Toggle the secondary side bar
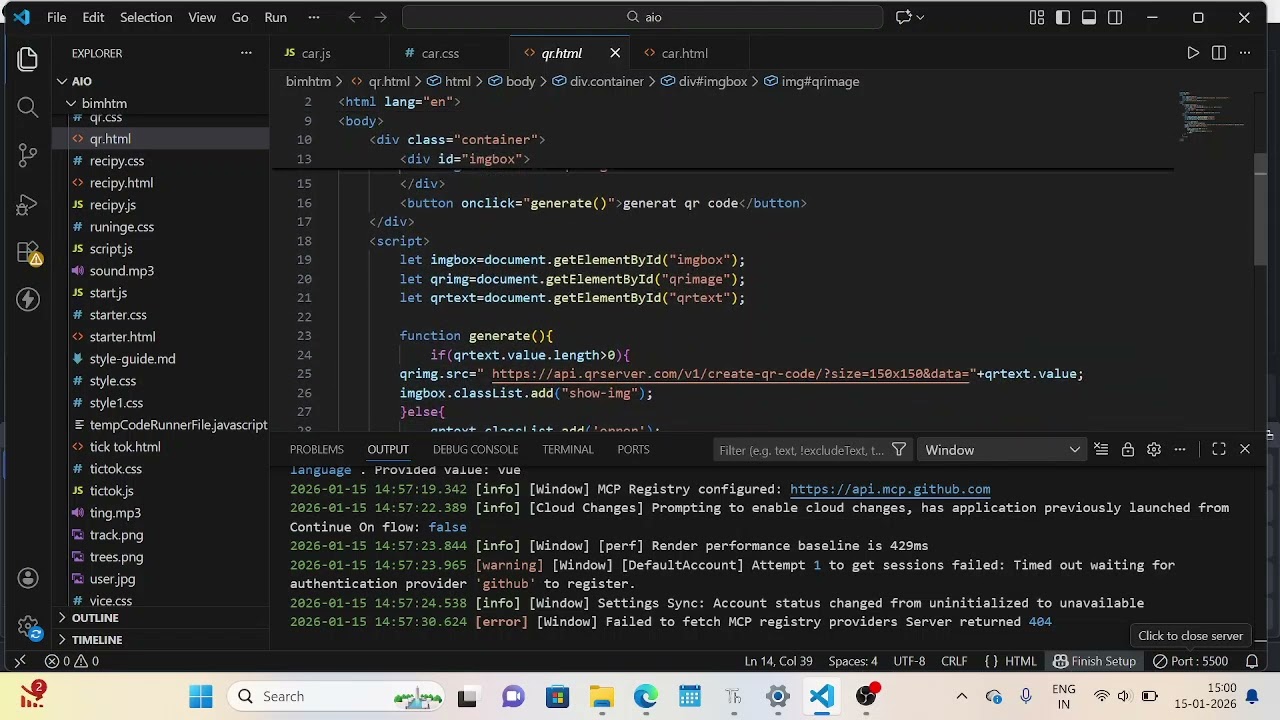The width and height of the screenshot is (1280, 720). pos(1115,17)
